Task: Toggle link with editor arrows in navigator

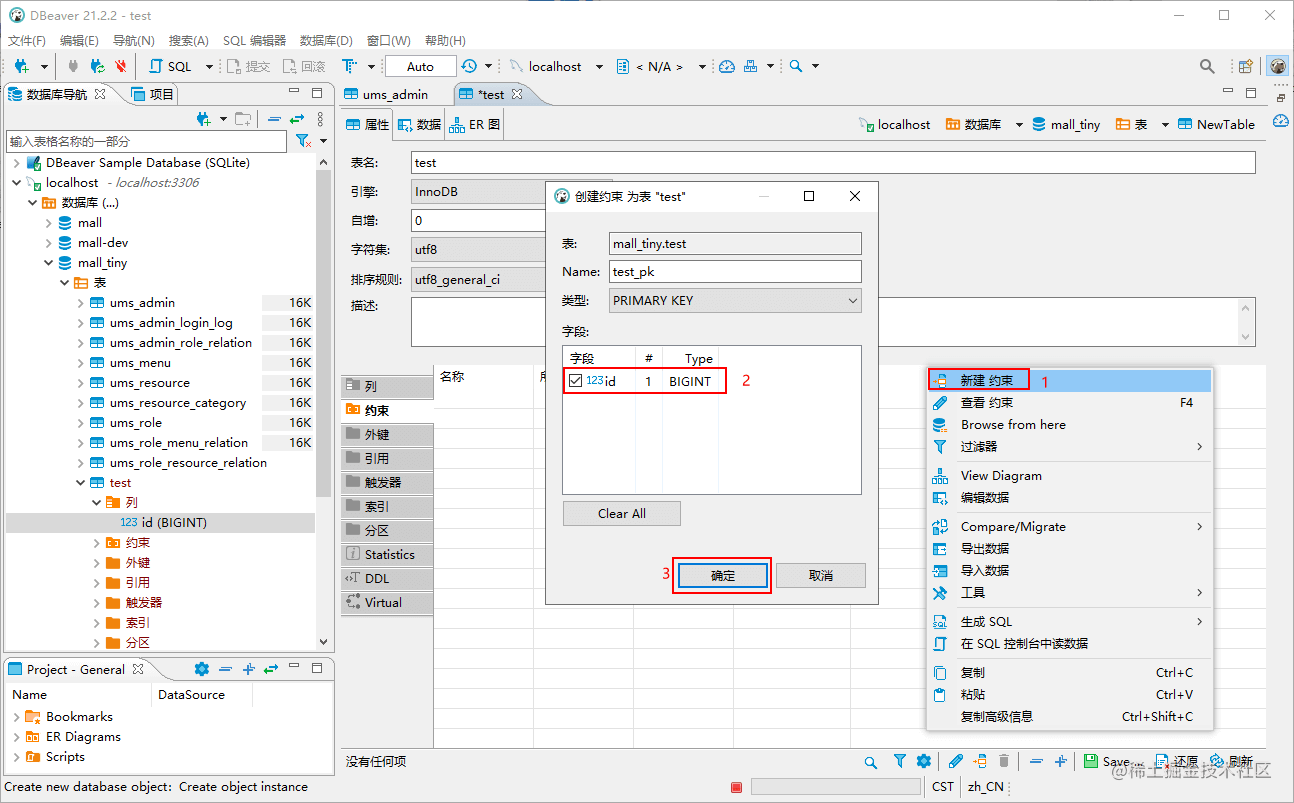Action: tap(296, 119)
